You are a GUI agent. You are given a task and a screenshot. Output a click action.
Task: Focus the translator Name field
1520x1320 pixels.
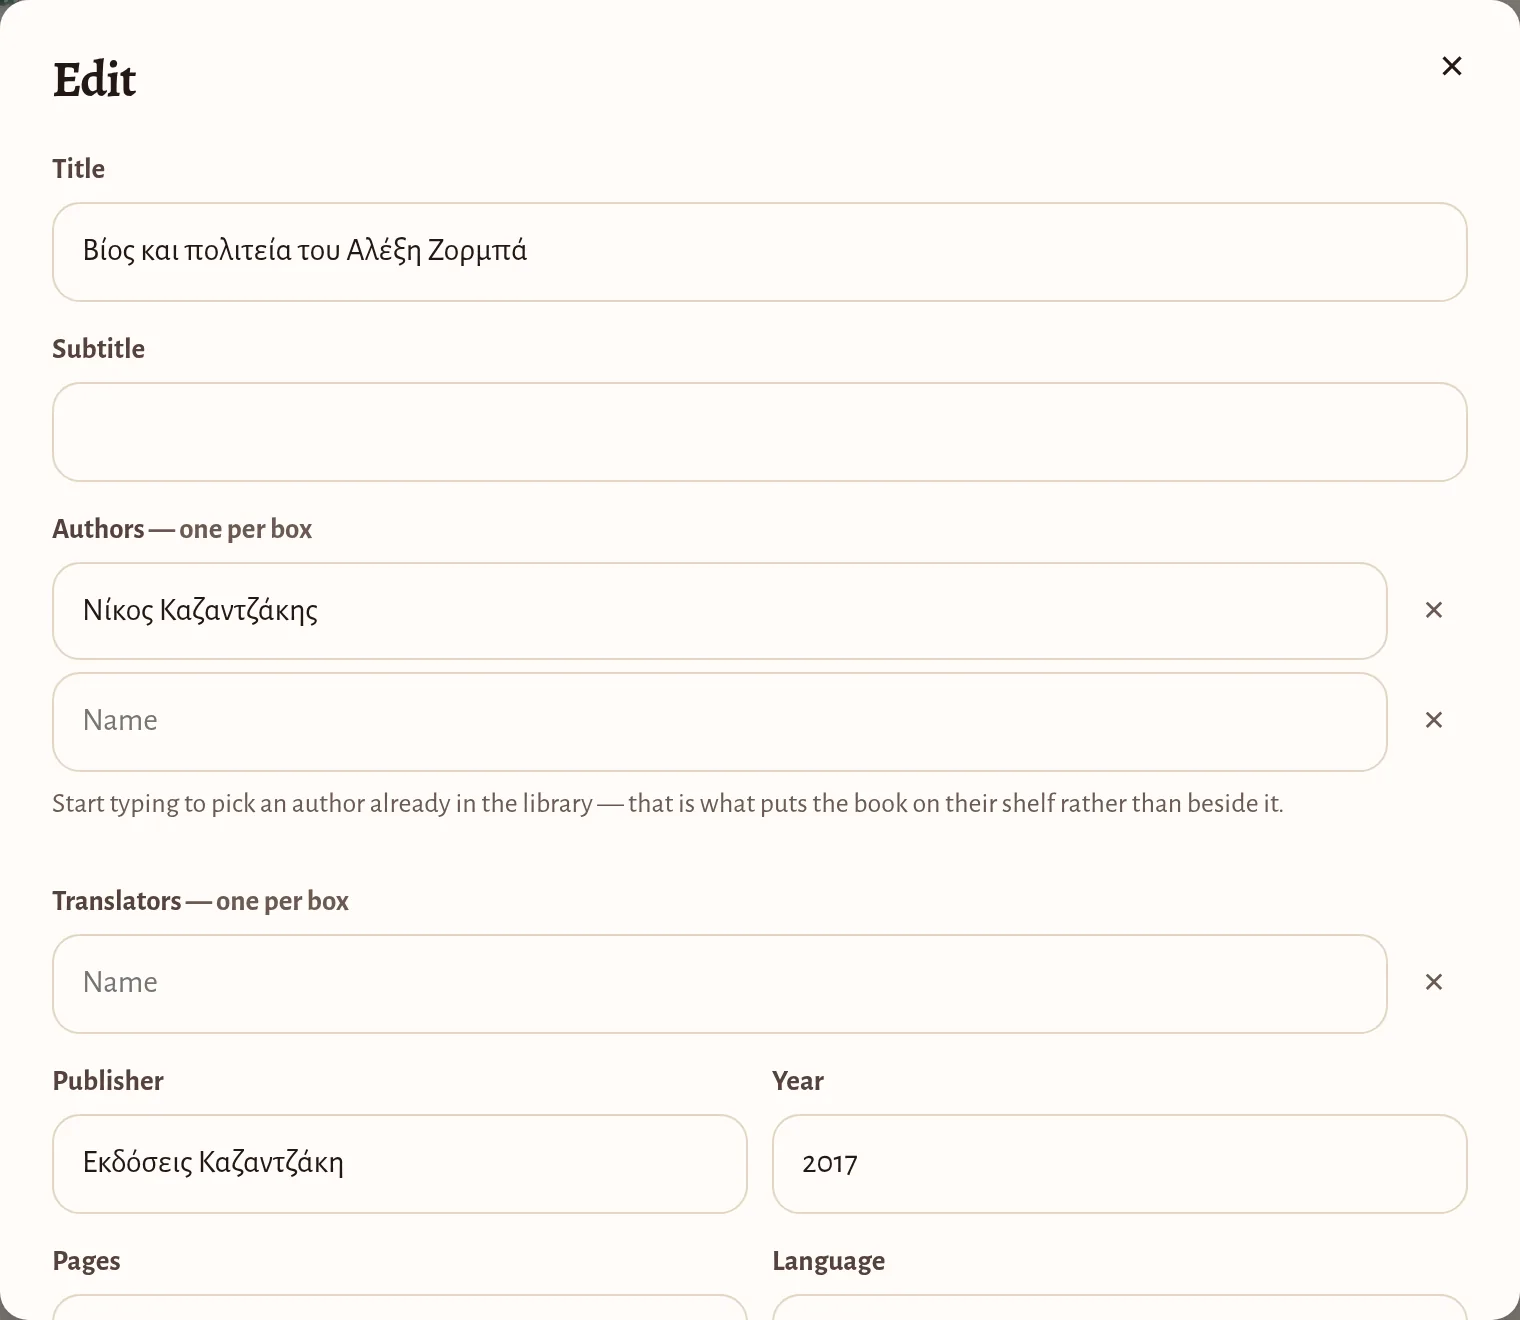point(720,984)
